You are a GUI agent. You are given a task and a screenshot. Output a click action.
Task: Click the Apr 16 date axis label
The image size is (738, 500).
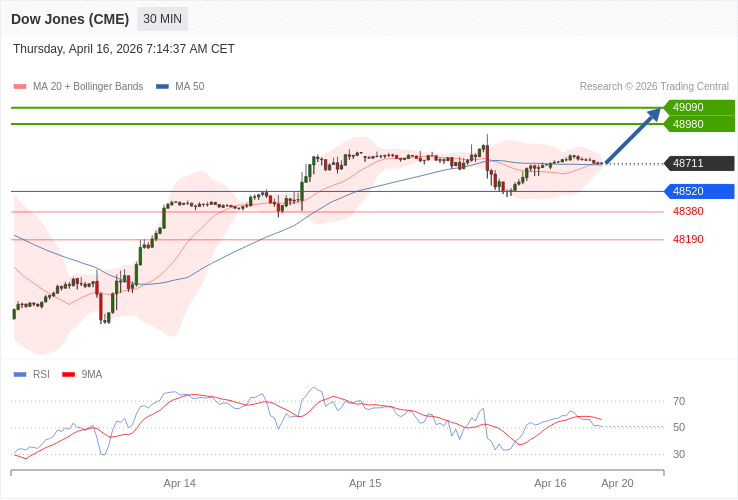pos(550,483)
